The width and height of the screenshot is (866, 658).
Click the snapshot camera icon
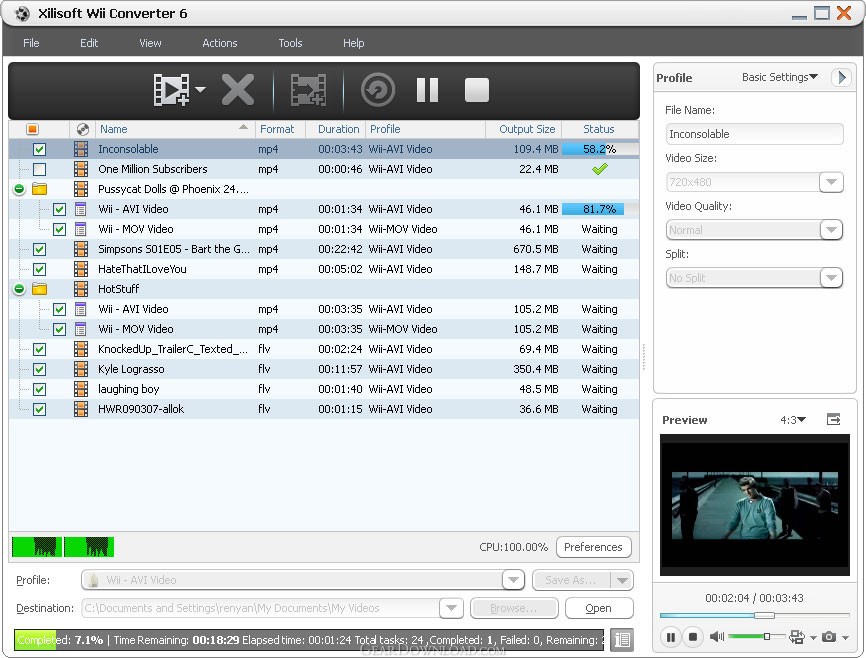click(828, 637)
